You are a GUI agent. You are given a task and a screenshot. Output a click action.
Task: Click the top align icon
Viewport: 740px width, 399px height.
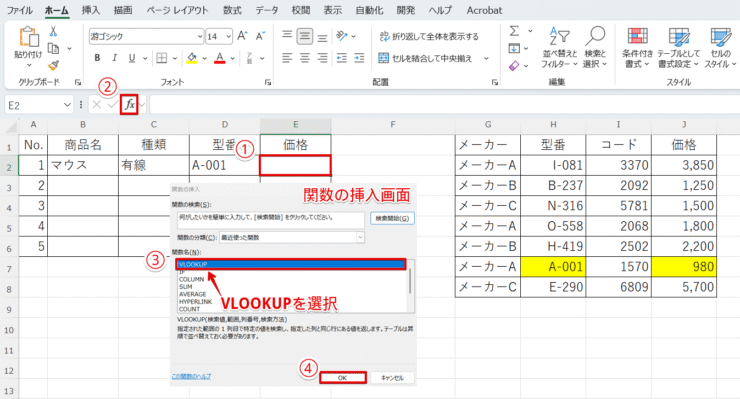287,36
